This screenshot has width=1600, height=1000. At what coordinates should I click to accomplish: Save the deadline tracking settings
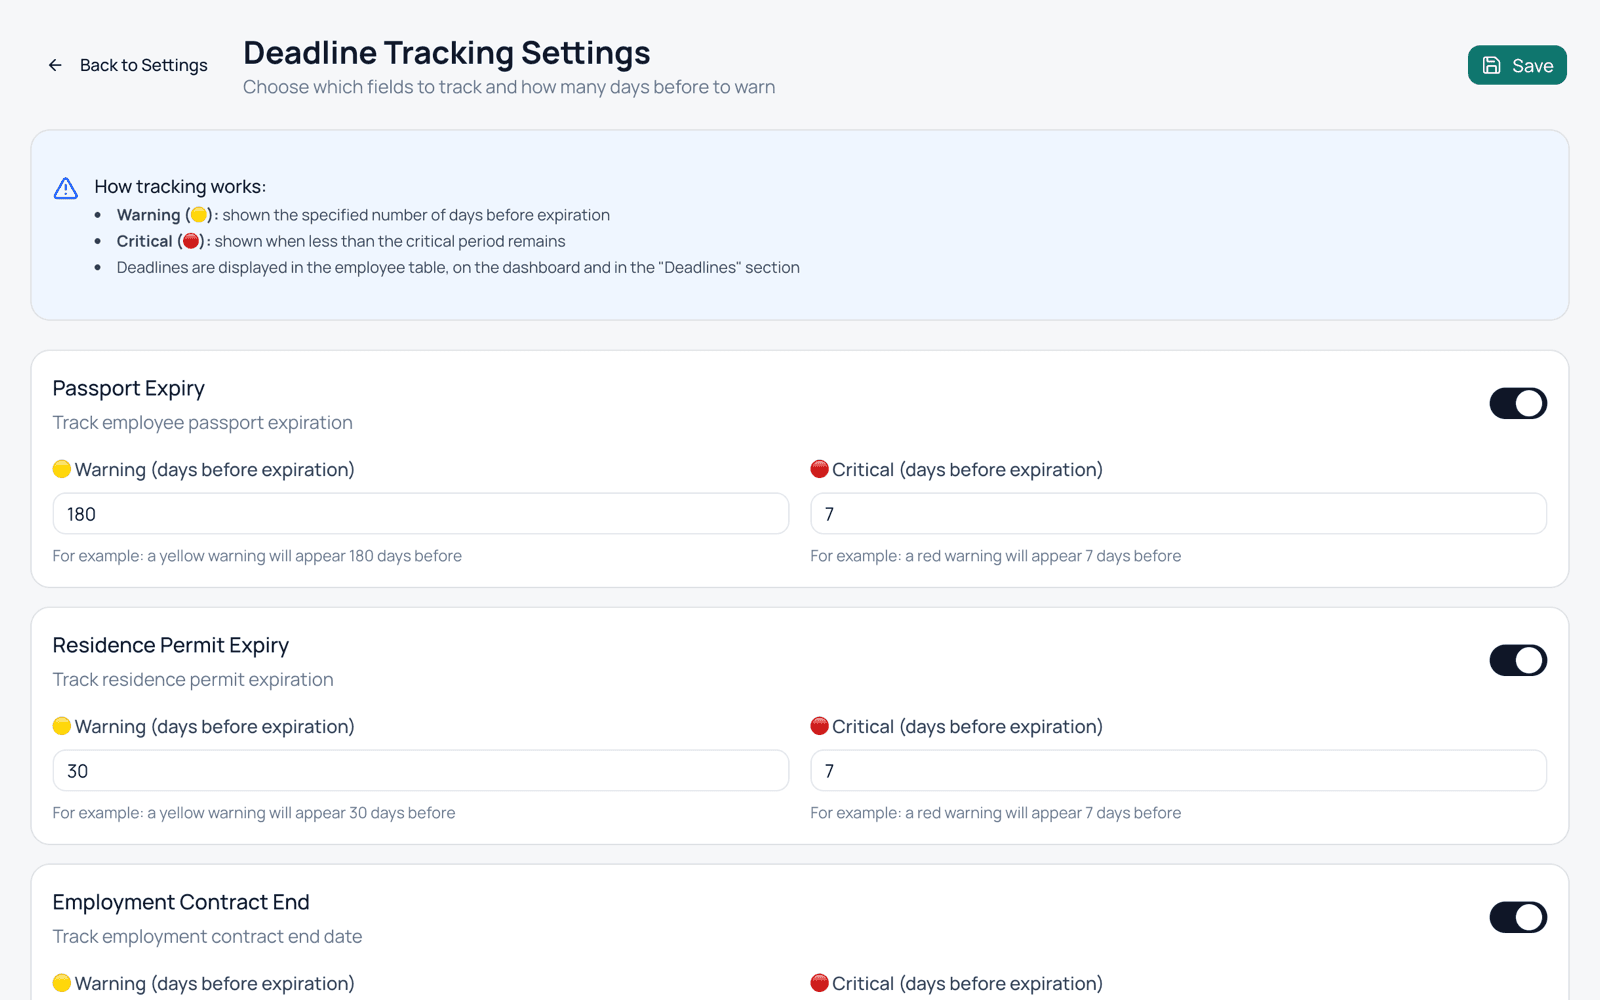[1517, 65]
